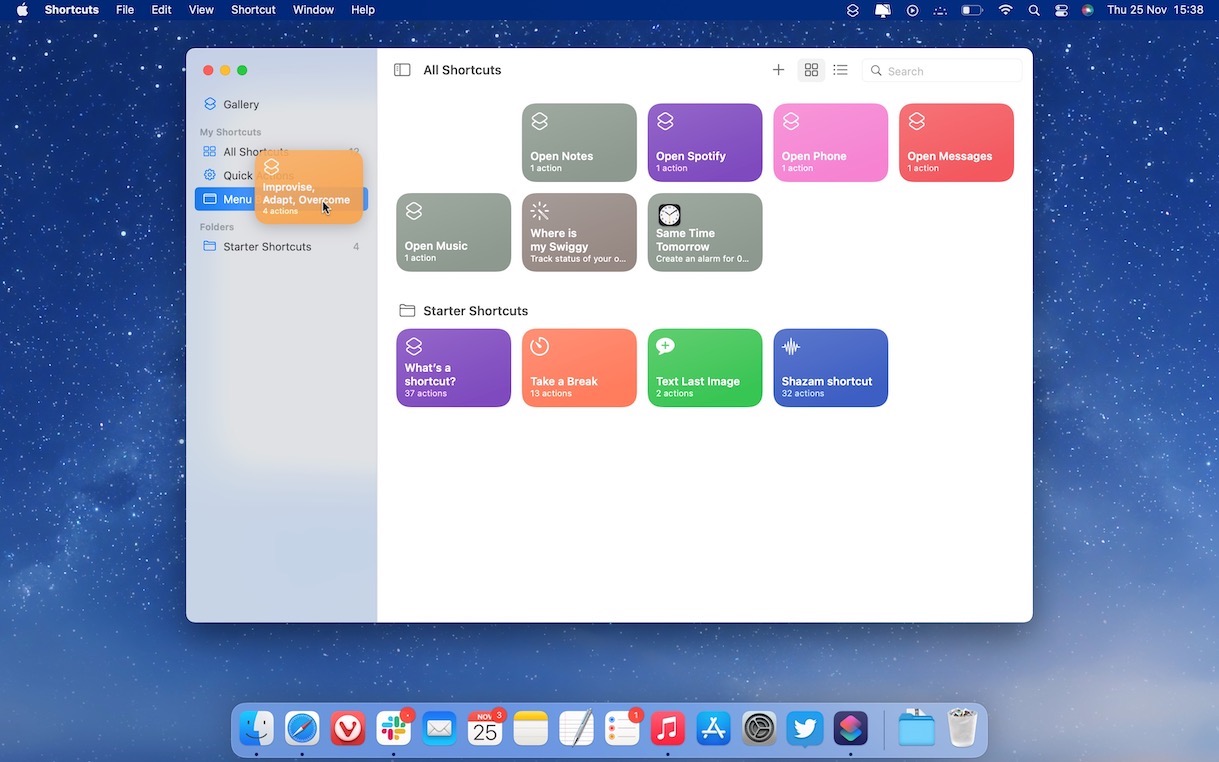
Task: Focus the Search field
Action: click(942, 71)
